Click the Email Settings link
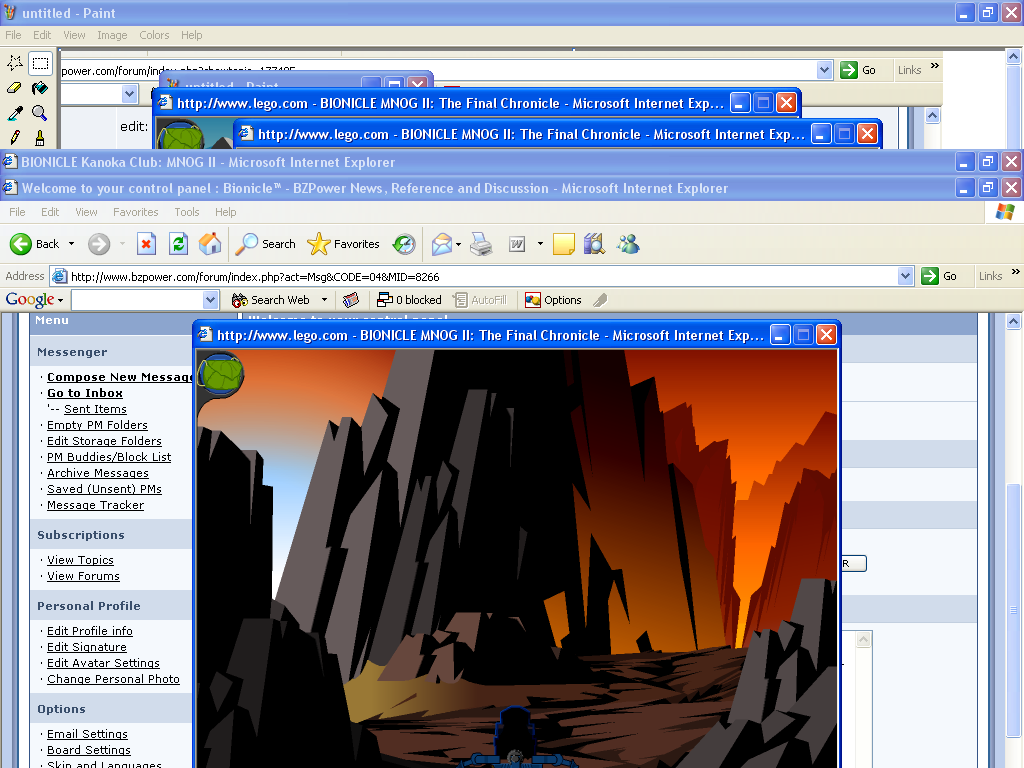This screenshot has width=1024, height=768. point(88,735)
